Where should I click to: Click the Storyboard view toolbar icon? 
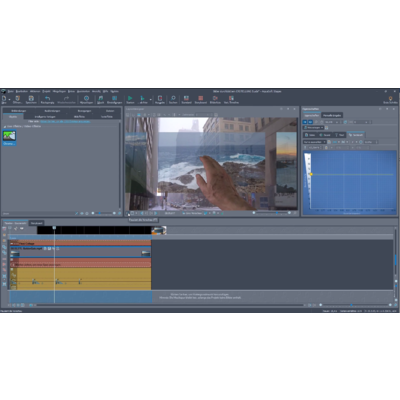click(201, 98)
